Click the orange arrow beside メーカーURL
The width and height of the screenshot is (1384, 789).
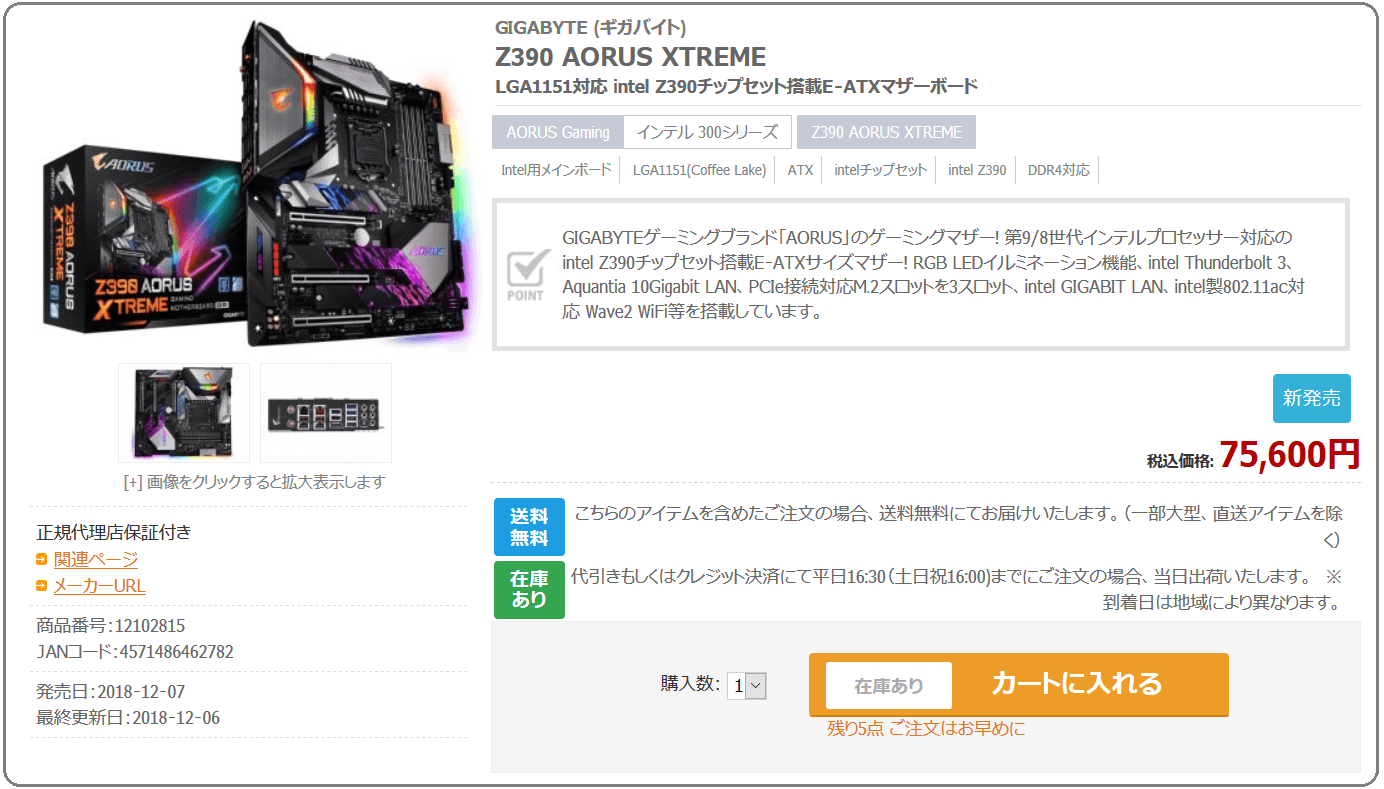point(42,586)
